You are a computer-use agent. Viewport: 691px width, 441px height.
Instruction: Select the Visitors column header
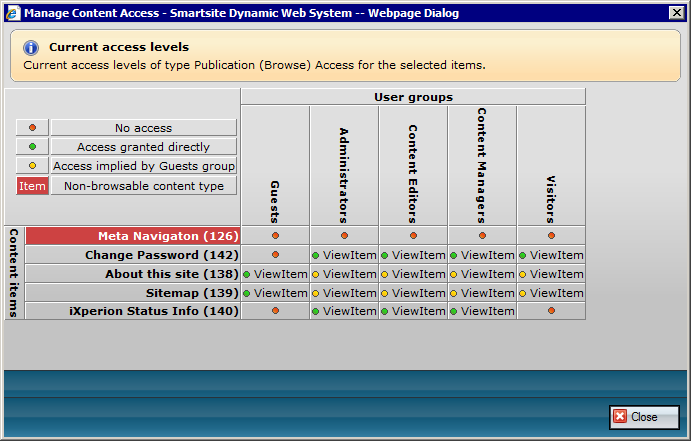[551, 166]
